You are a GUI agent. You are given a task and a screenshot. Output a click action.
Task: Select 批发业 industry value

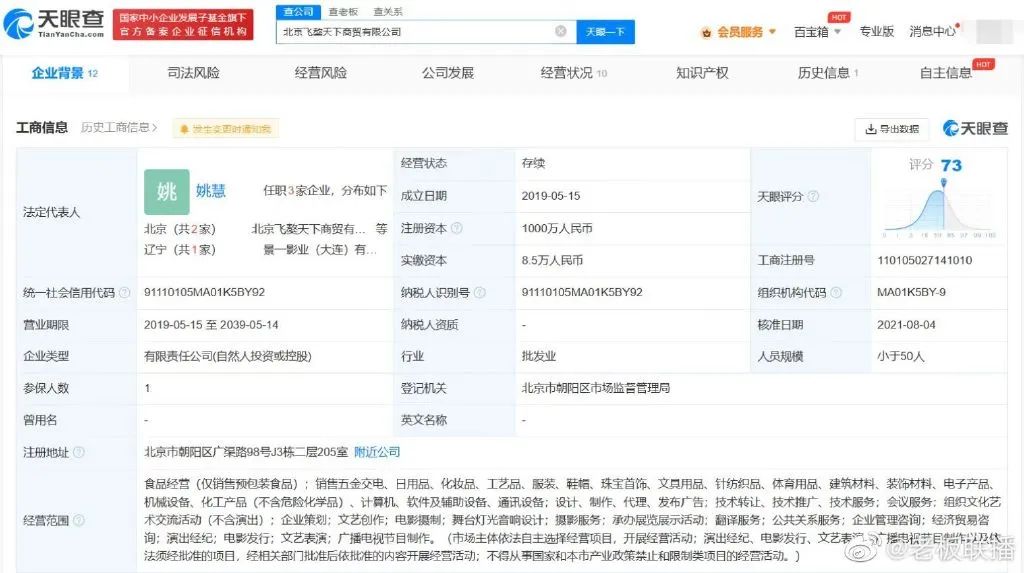[539, 356]
